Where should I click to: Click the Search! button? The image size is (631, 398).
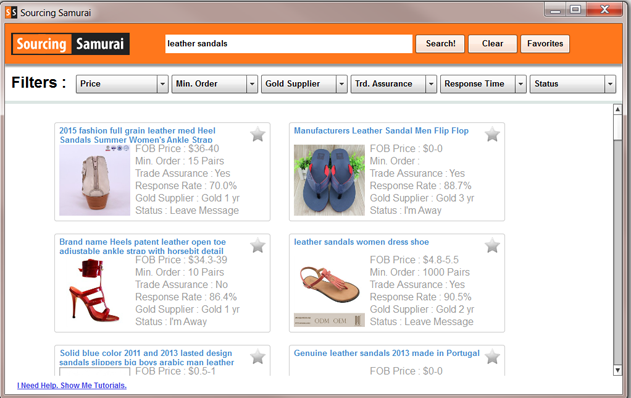(440, 43)
